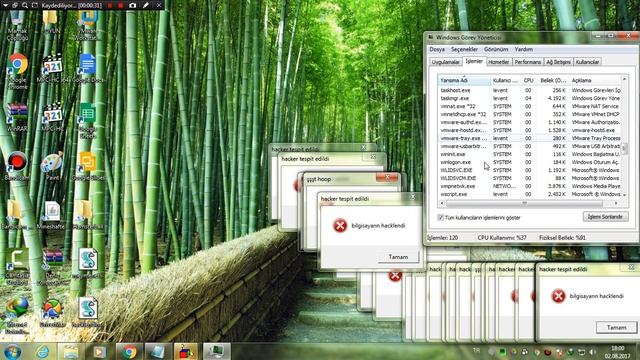Click the Task Manager taskbar button
The height and width of the screenshot is (360, 640).
coord(216,351)
